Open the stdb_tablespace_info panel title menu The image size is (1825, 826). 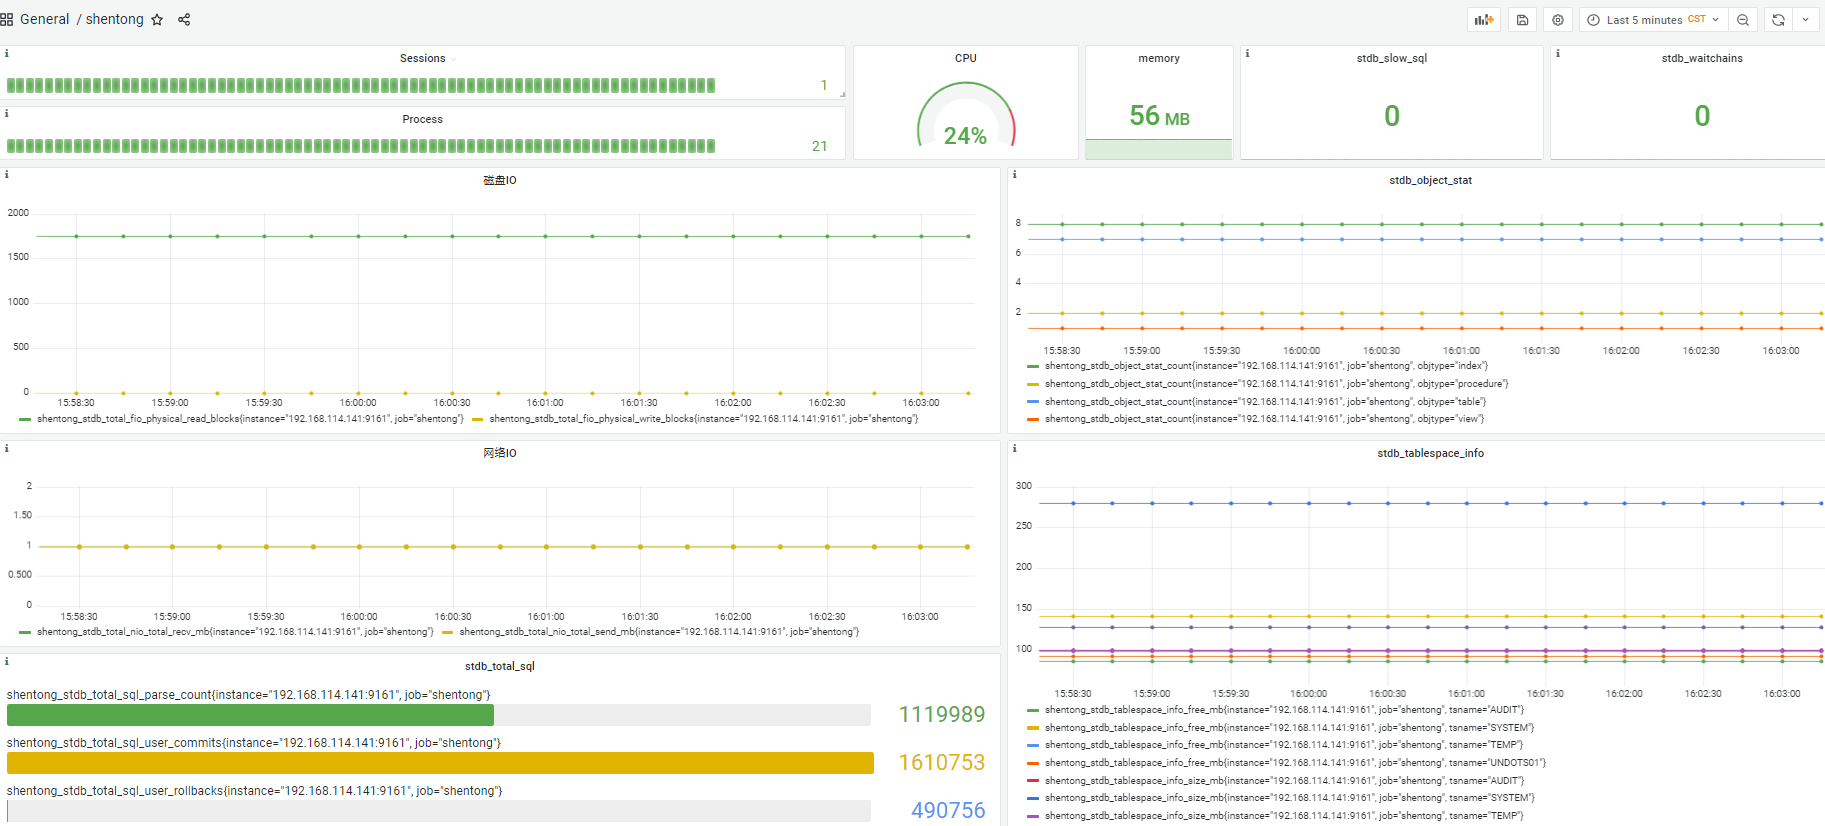1430,454
